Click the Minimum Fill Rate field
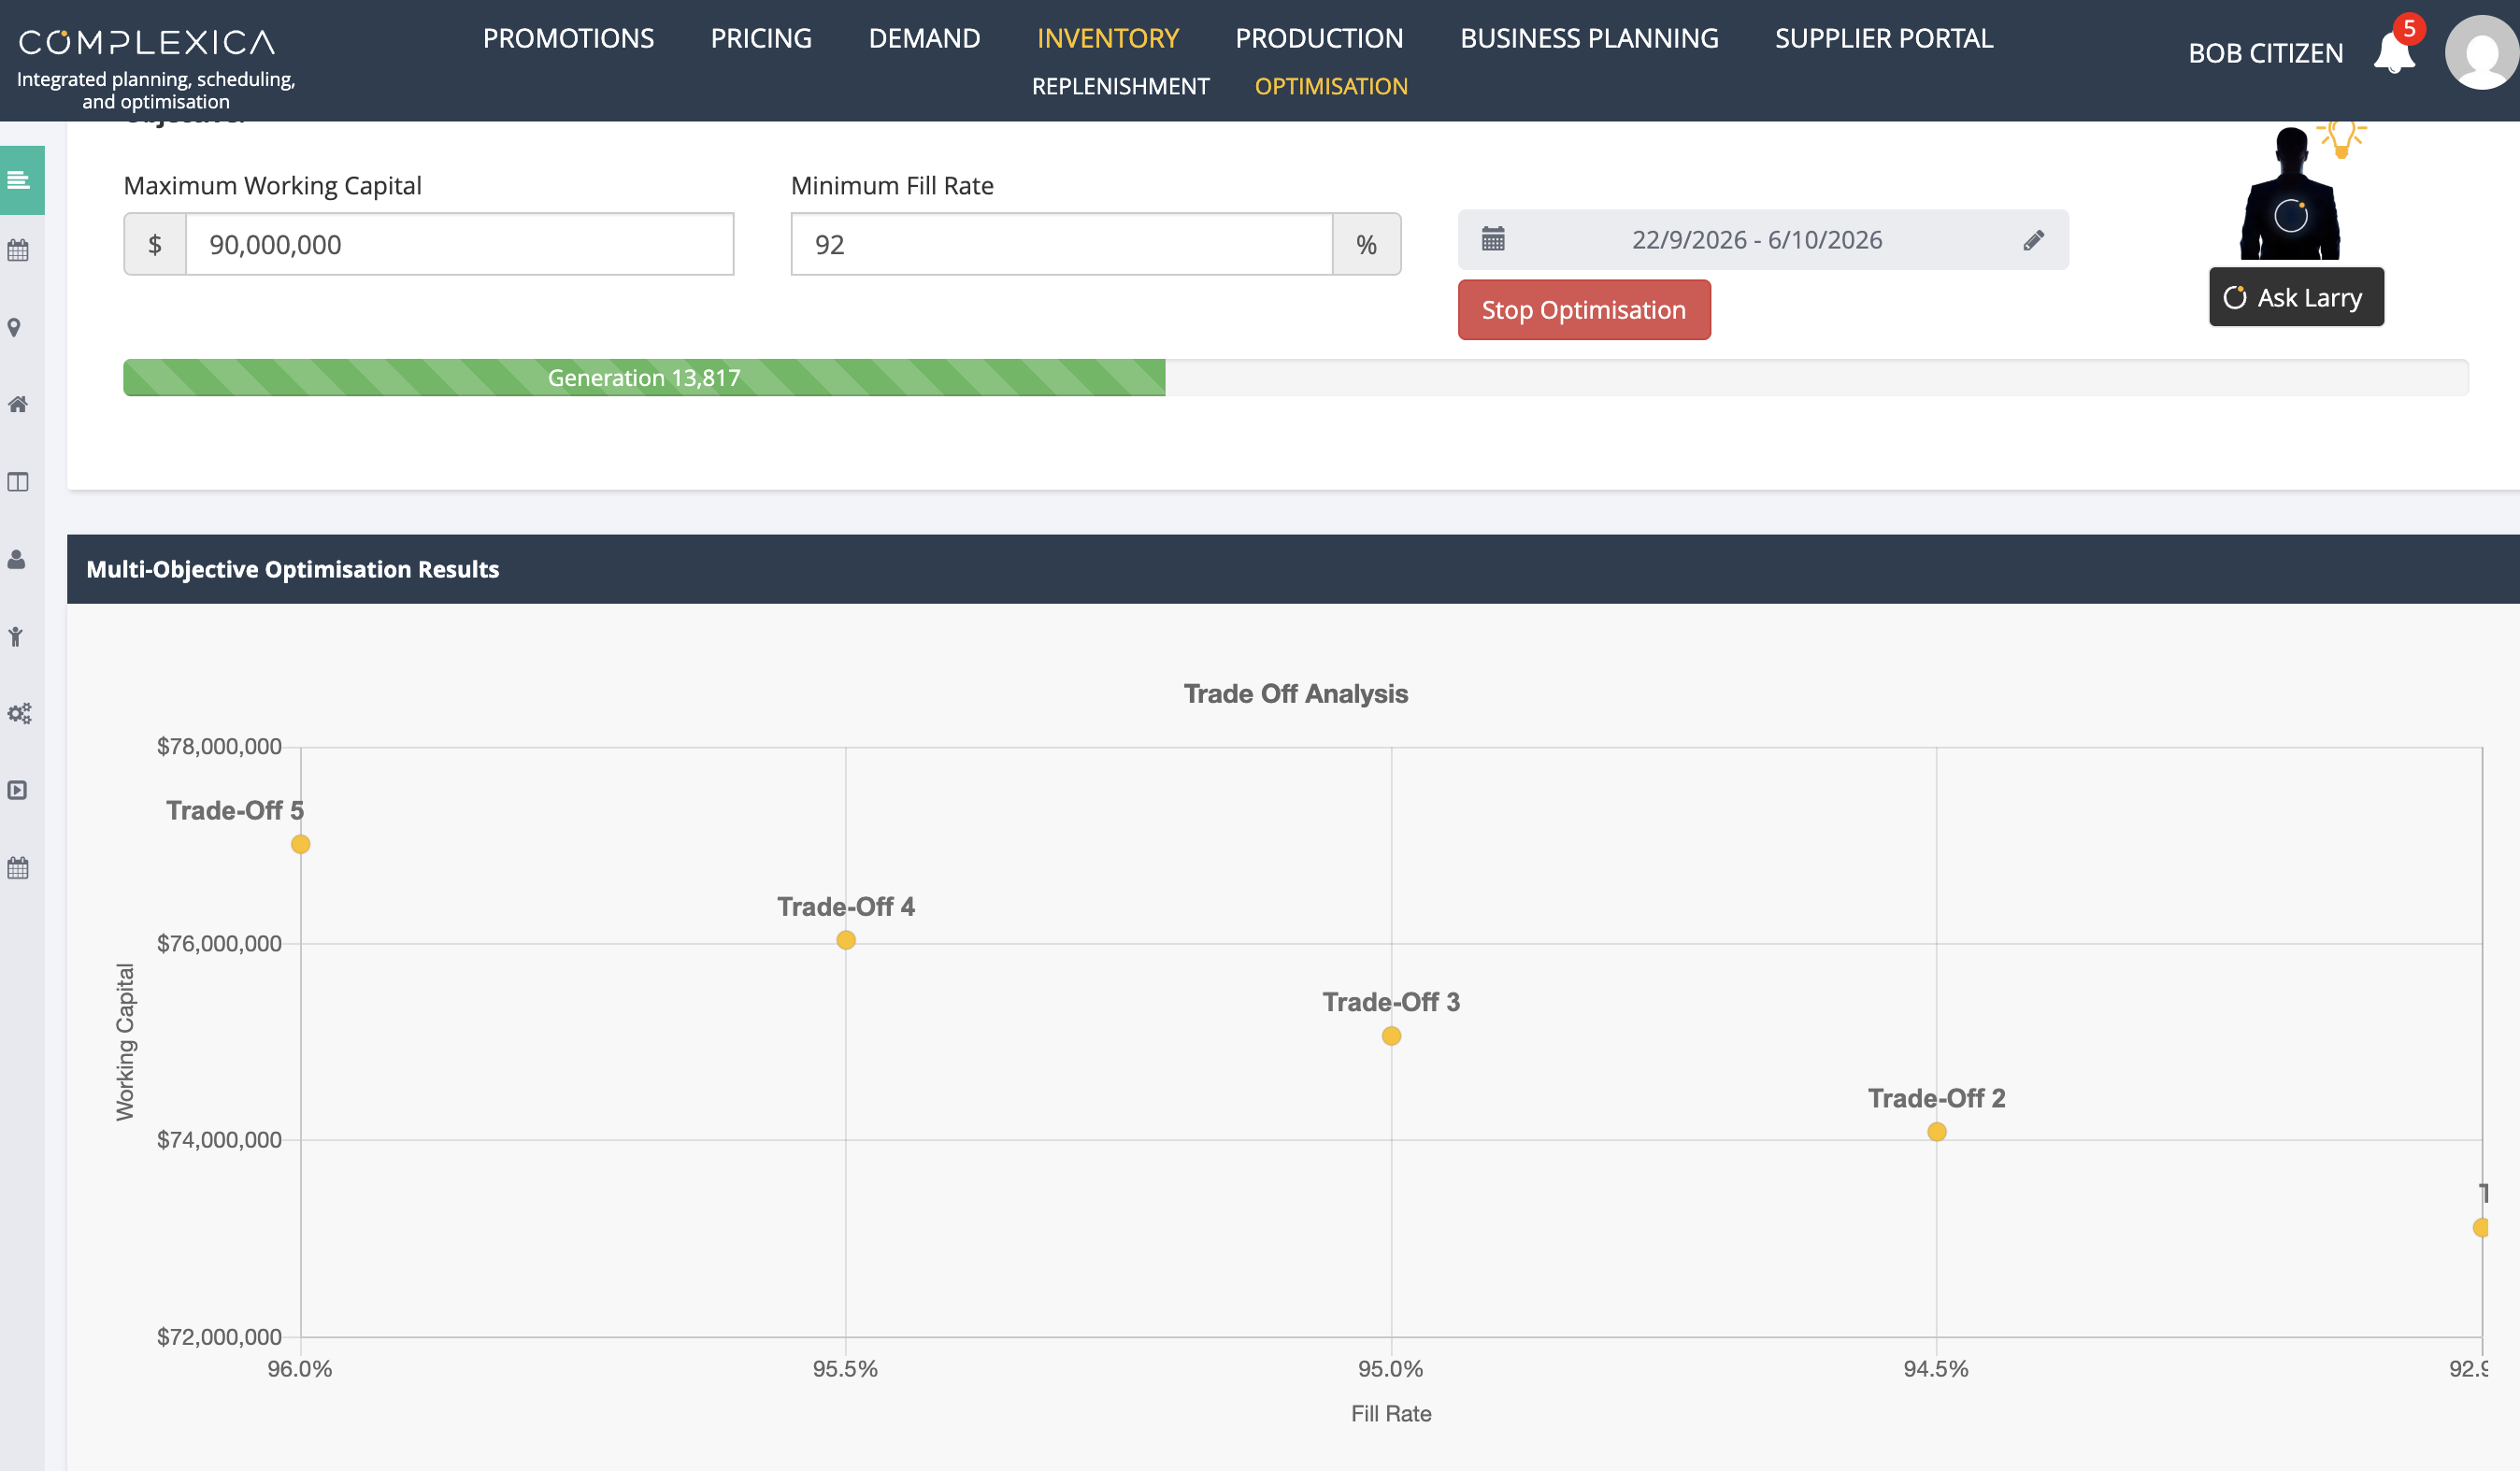 1061,244
